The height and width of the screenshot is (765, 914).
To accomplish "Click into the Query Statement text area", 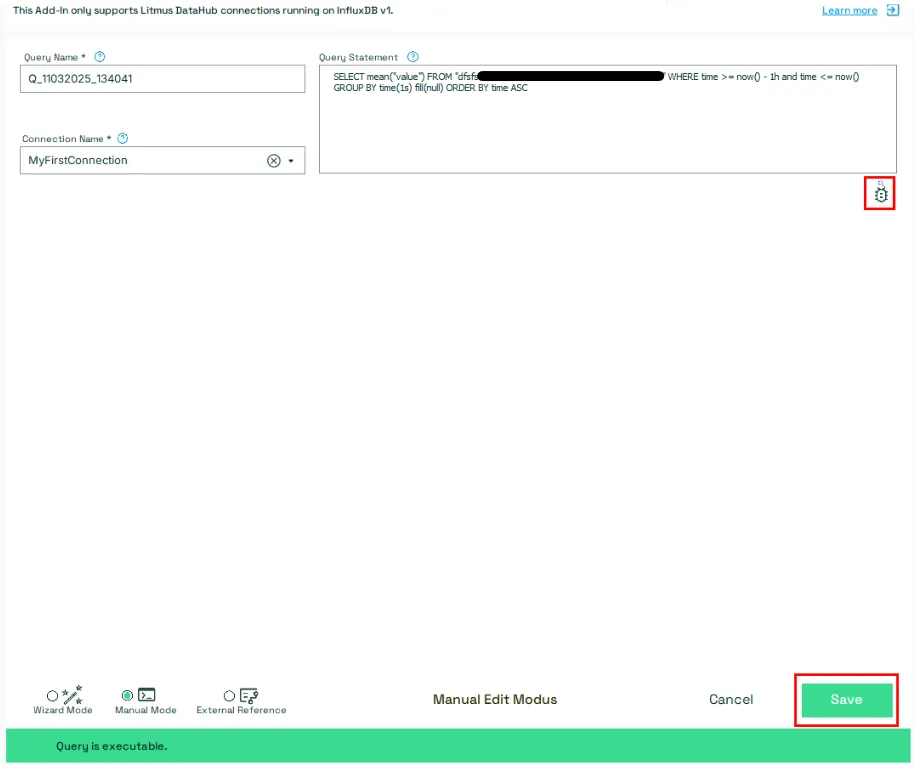I will (x=607, y=119).
